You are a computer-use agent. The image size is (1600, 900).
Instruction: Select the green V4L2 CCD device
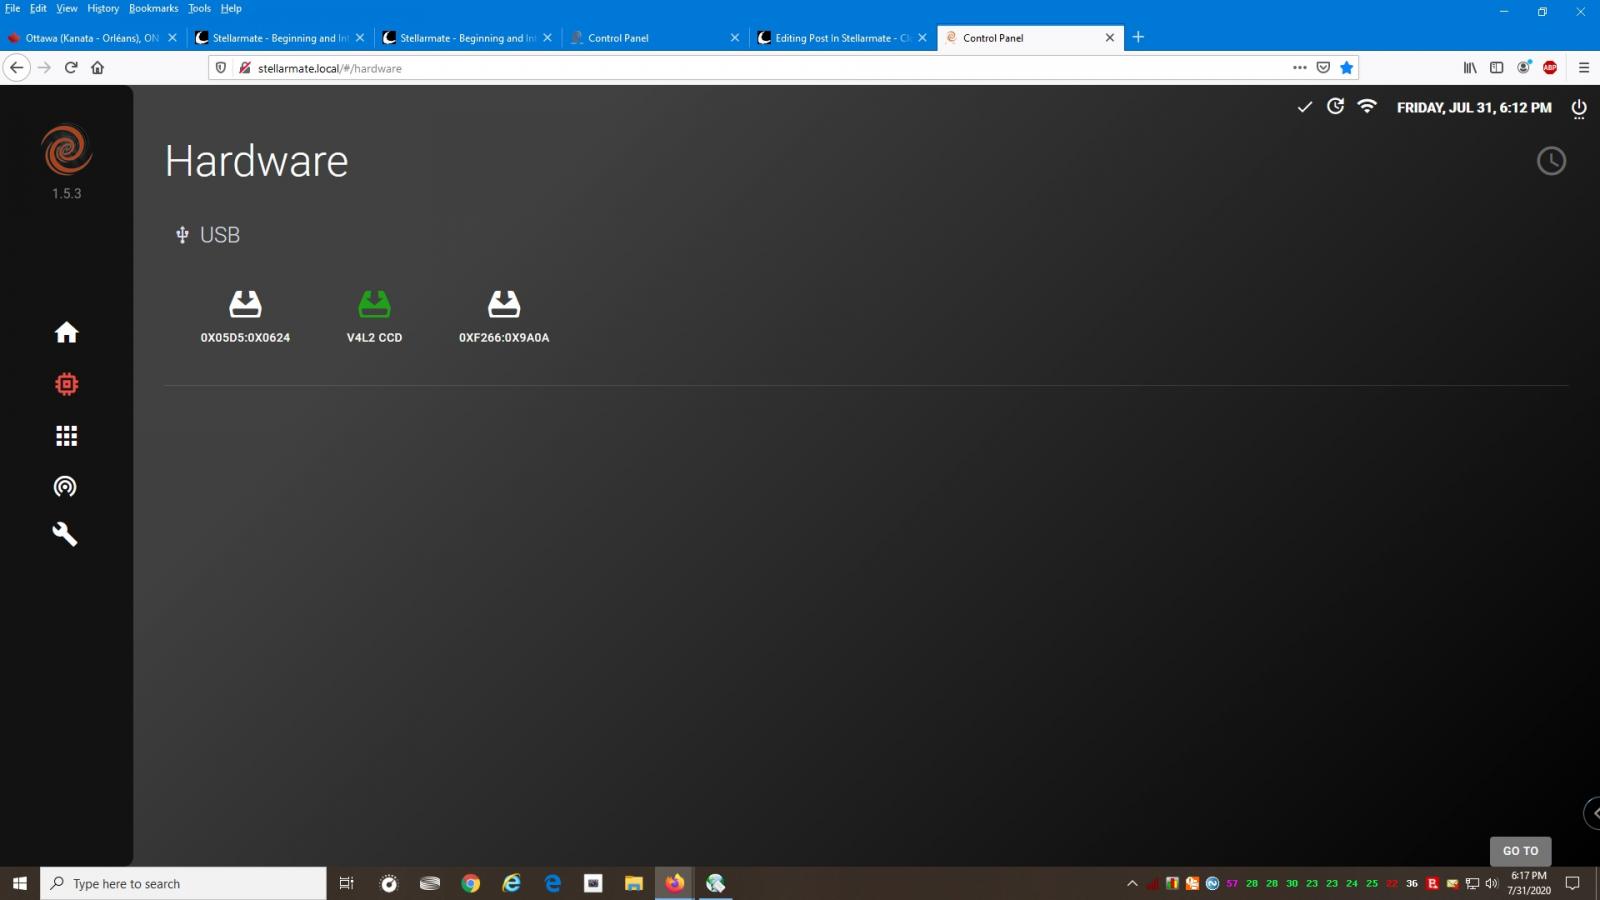point(374,317)
